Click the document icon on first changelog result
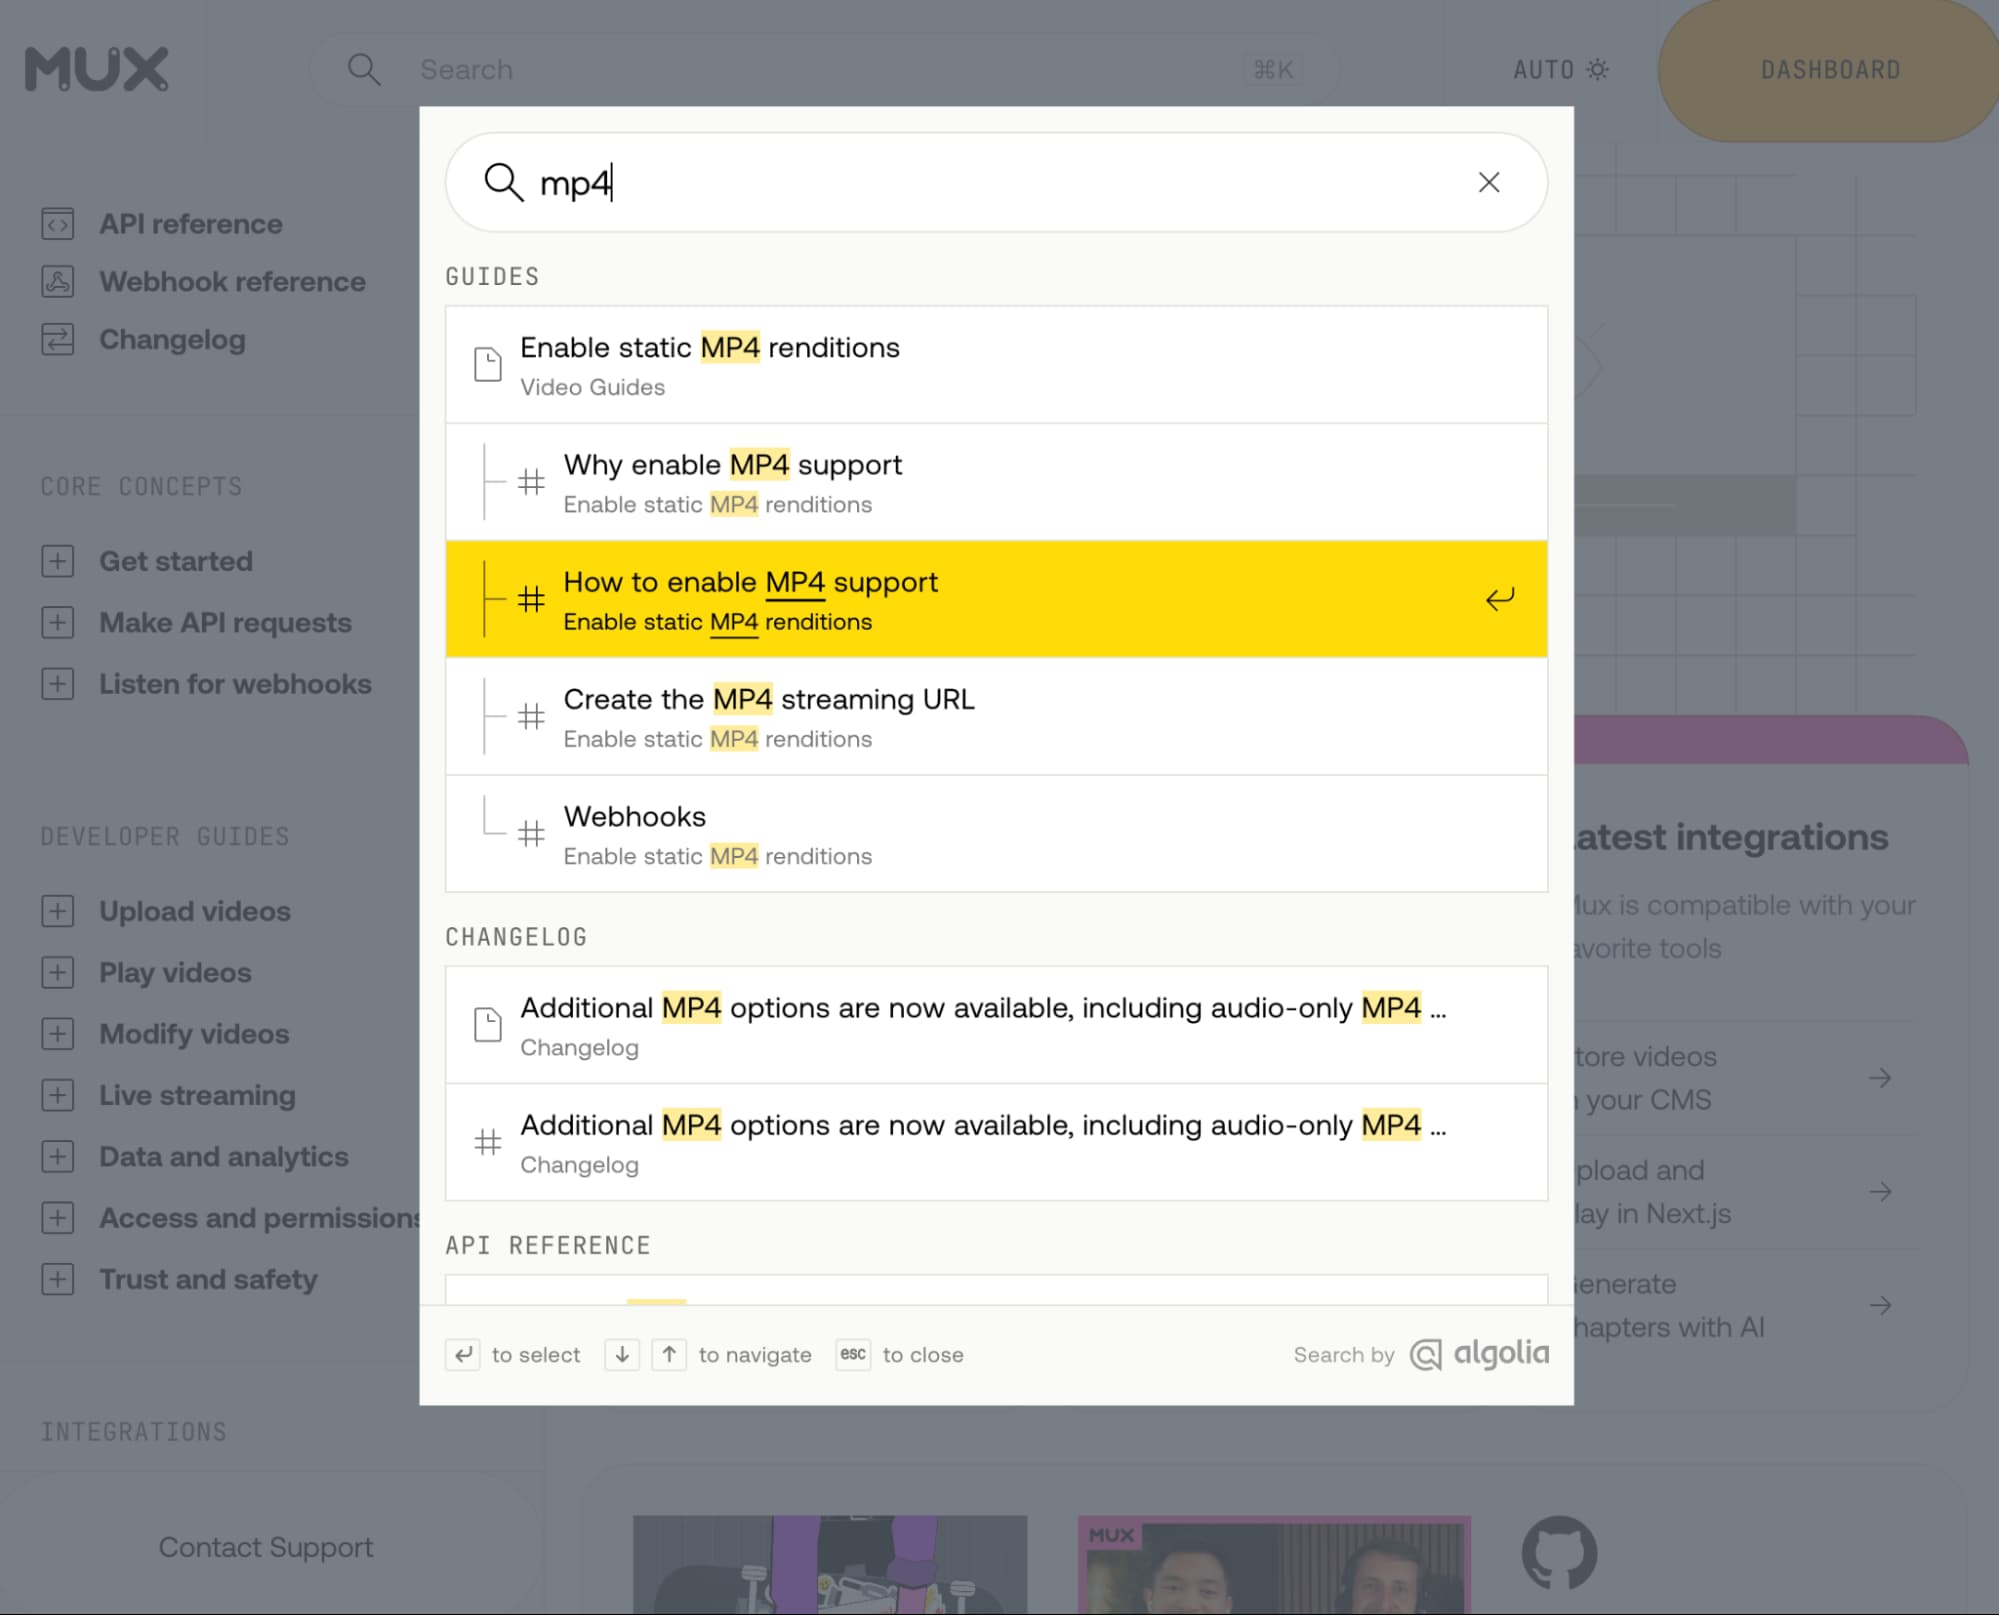The width and height of the screenshot is (1999, 1615). 488,1025
